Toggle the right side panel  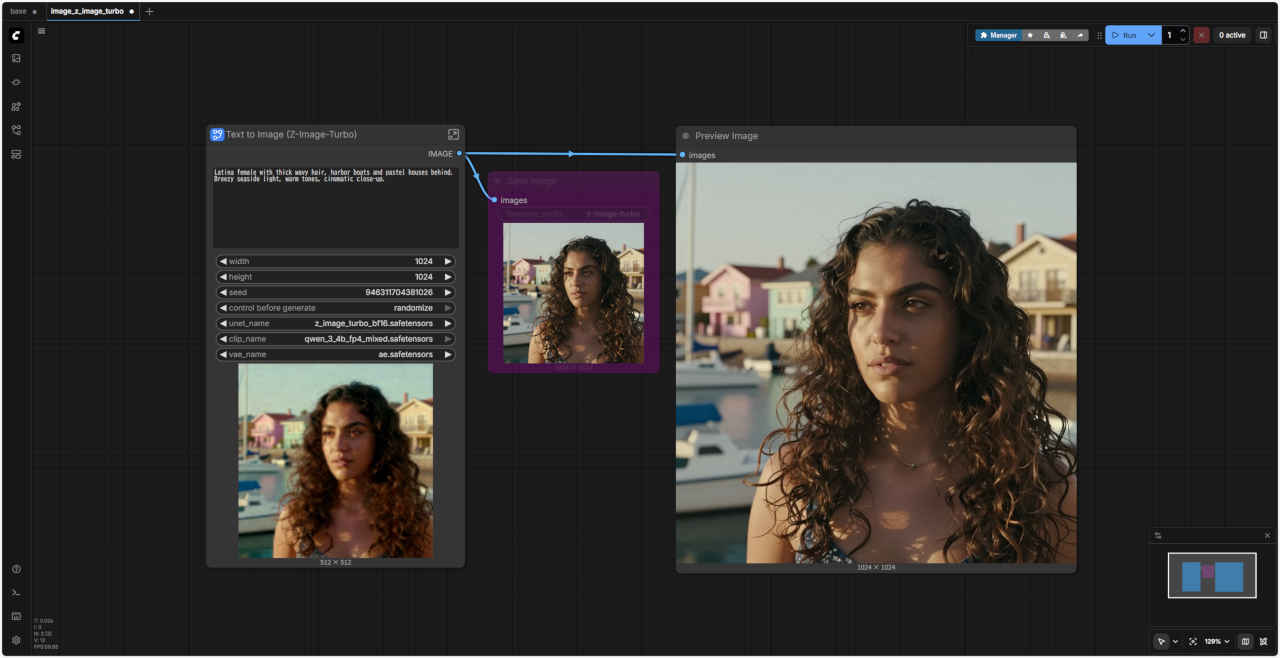[1263, 35]
